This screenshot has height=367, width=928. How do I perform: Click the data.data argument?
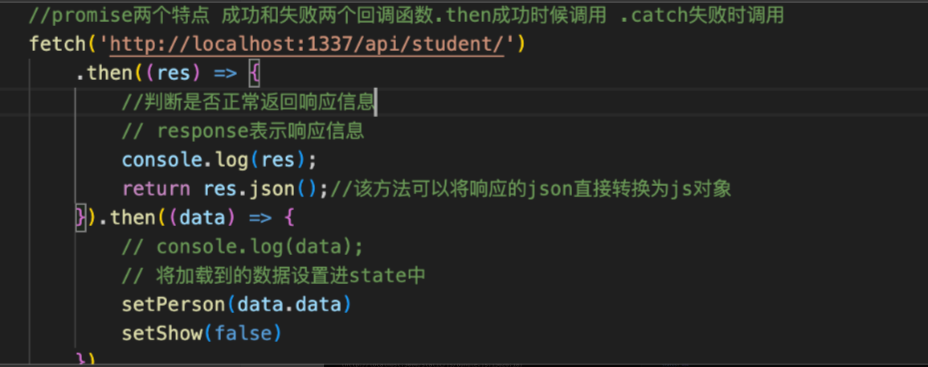tap(288, 305)
